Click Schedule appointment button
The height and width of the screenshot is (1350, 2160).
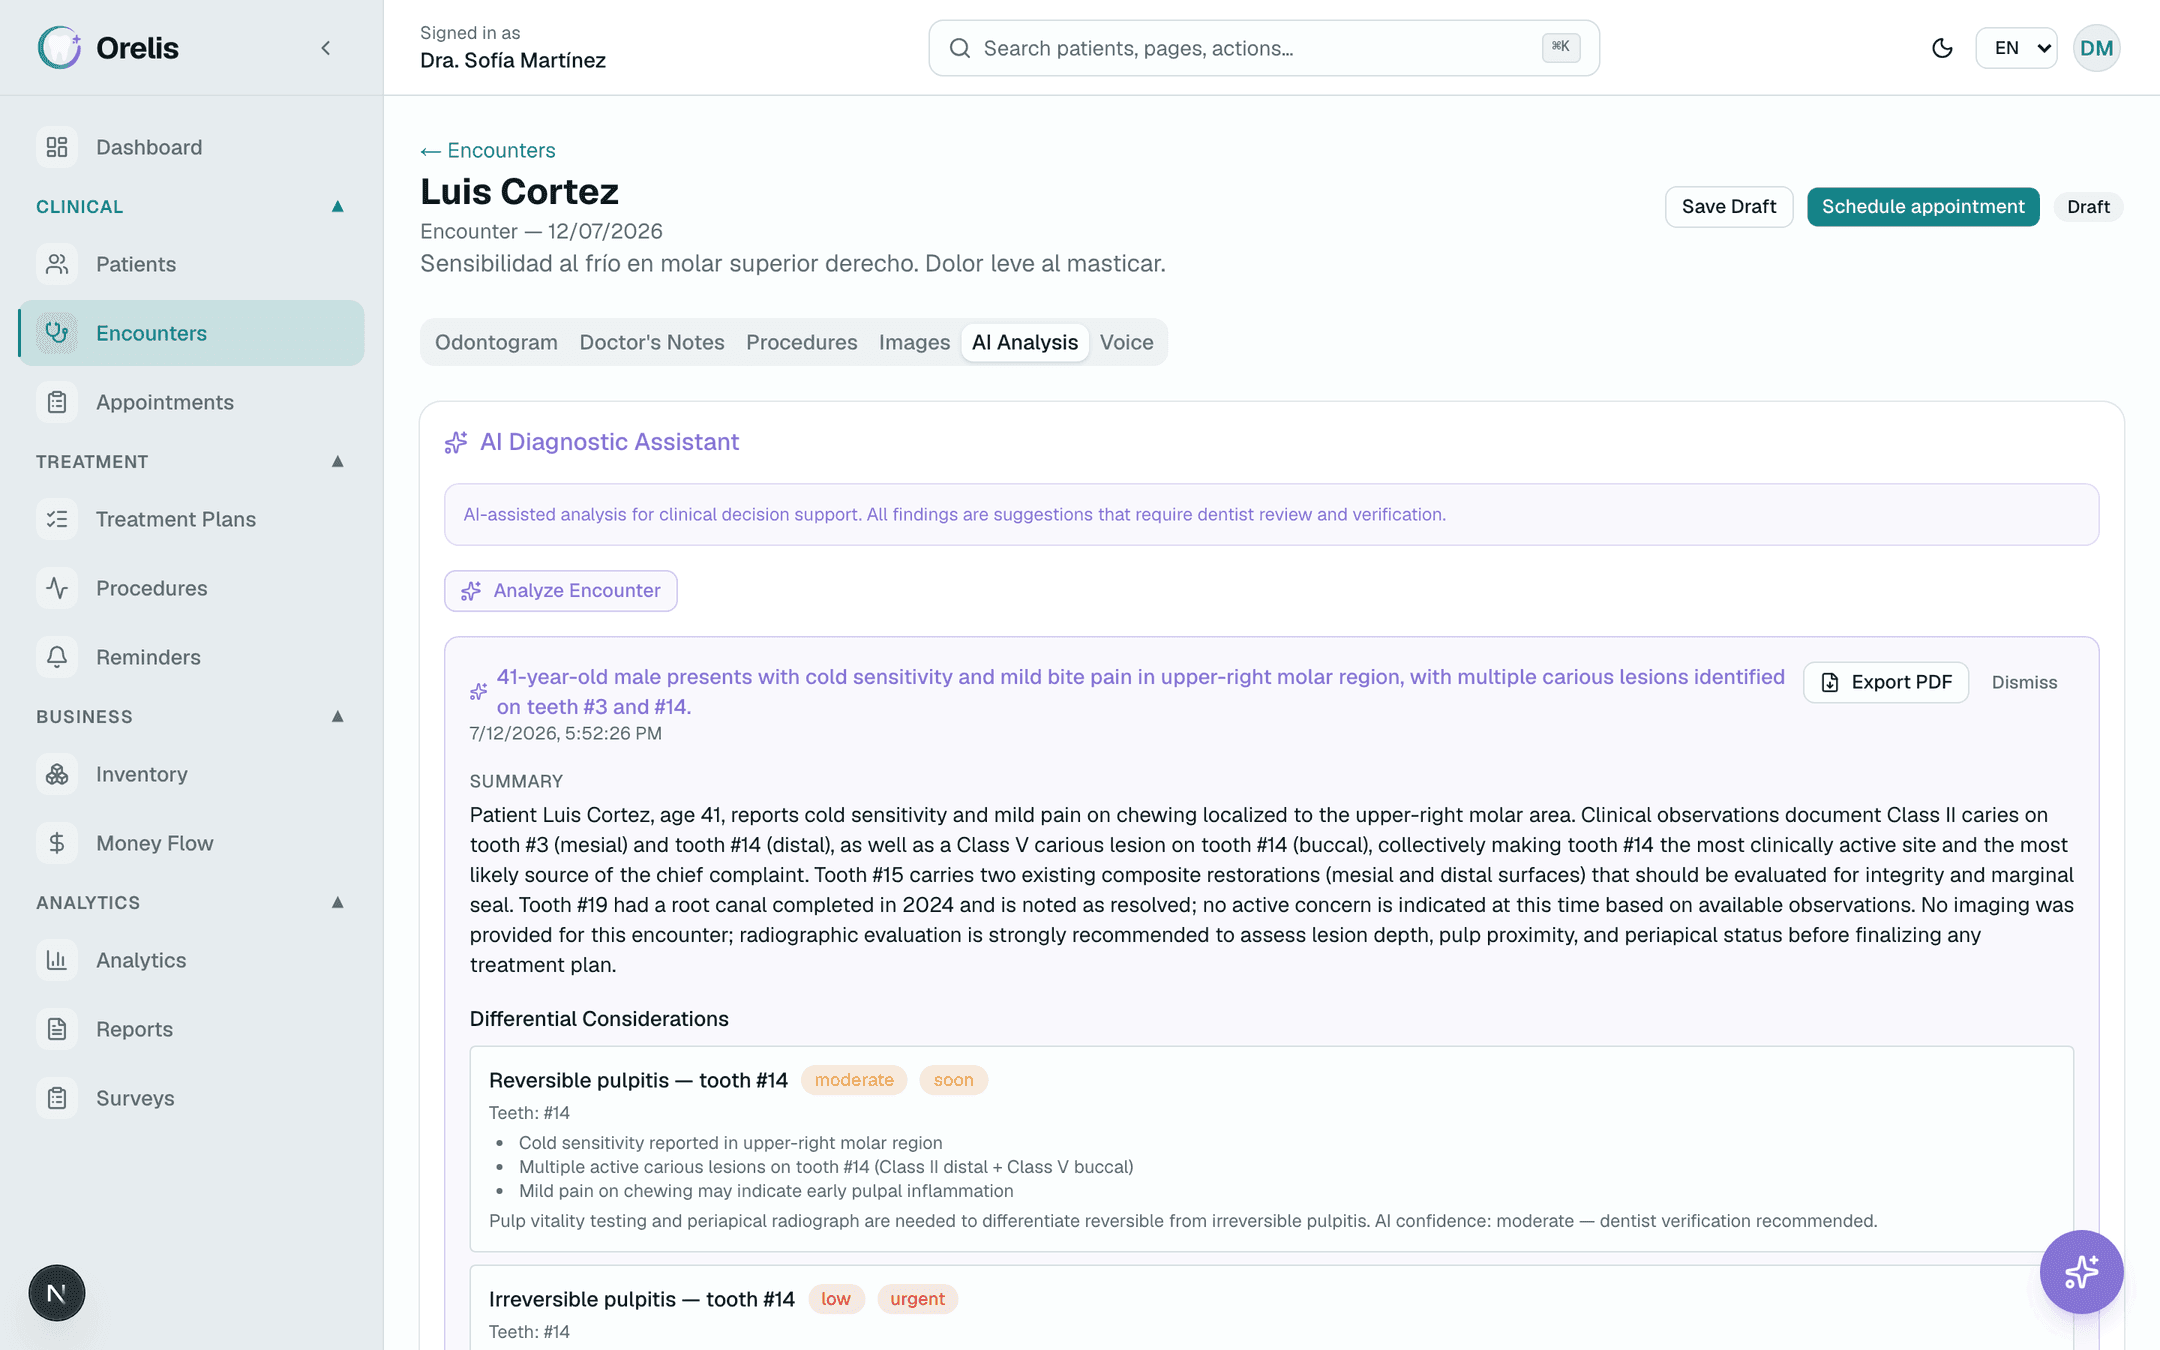[1923, 207]
